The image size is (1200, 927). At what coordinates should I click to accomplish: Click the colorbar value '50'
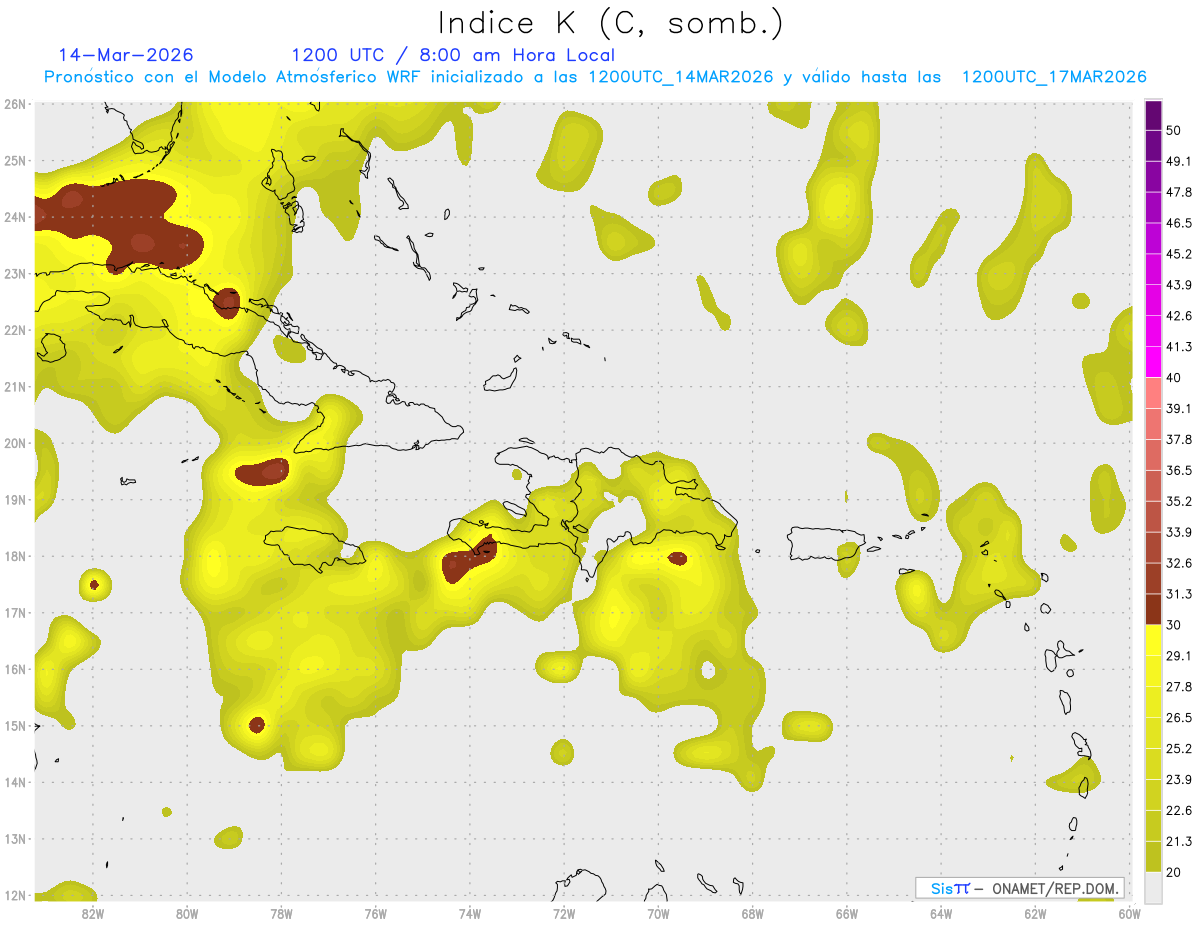pyautogui.click(x=1173, y=131)
